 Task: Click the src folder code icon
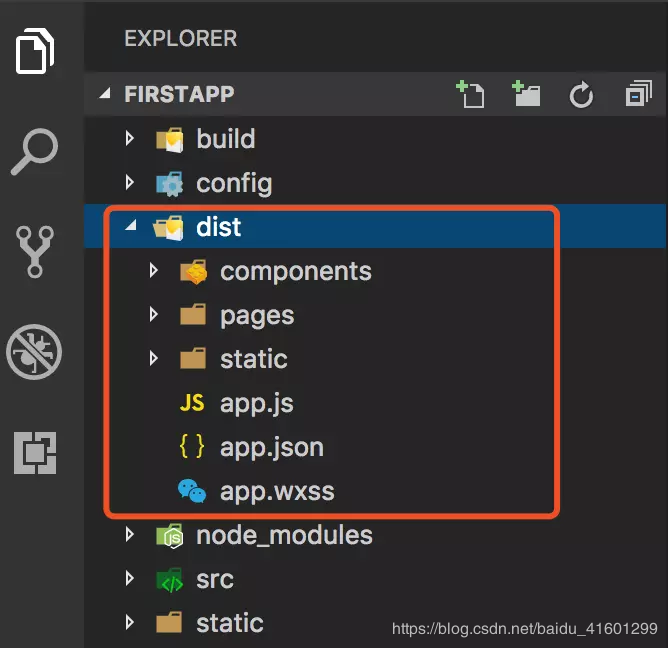pos(170,580)
